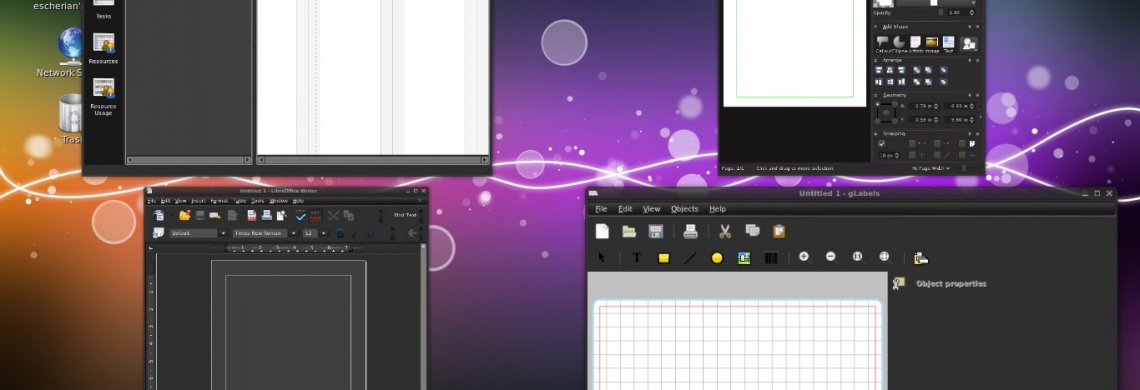Toggle the Snapping checkbox
Screen dimensions: 1140x390
(882, 144)
